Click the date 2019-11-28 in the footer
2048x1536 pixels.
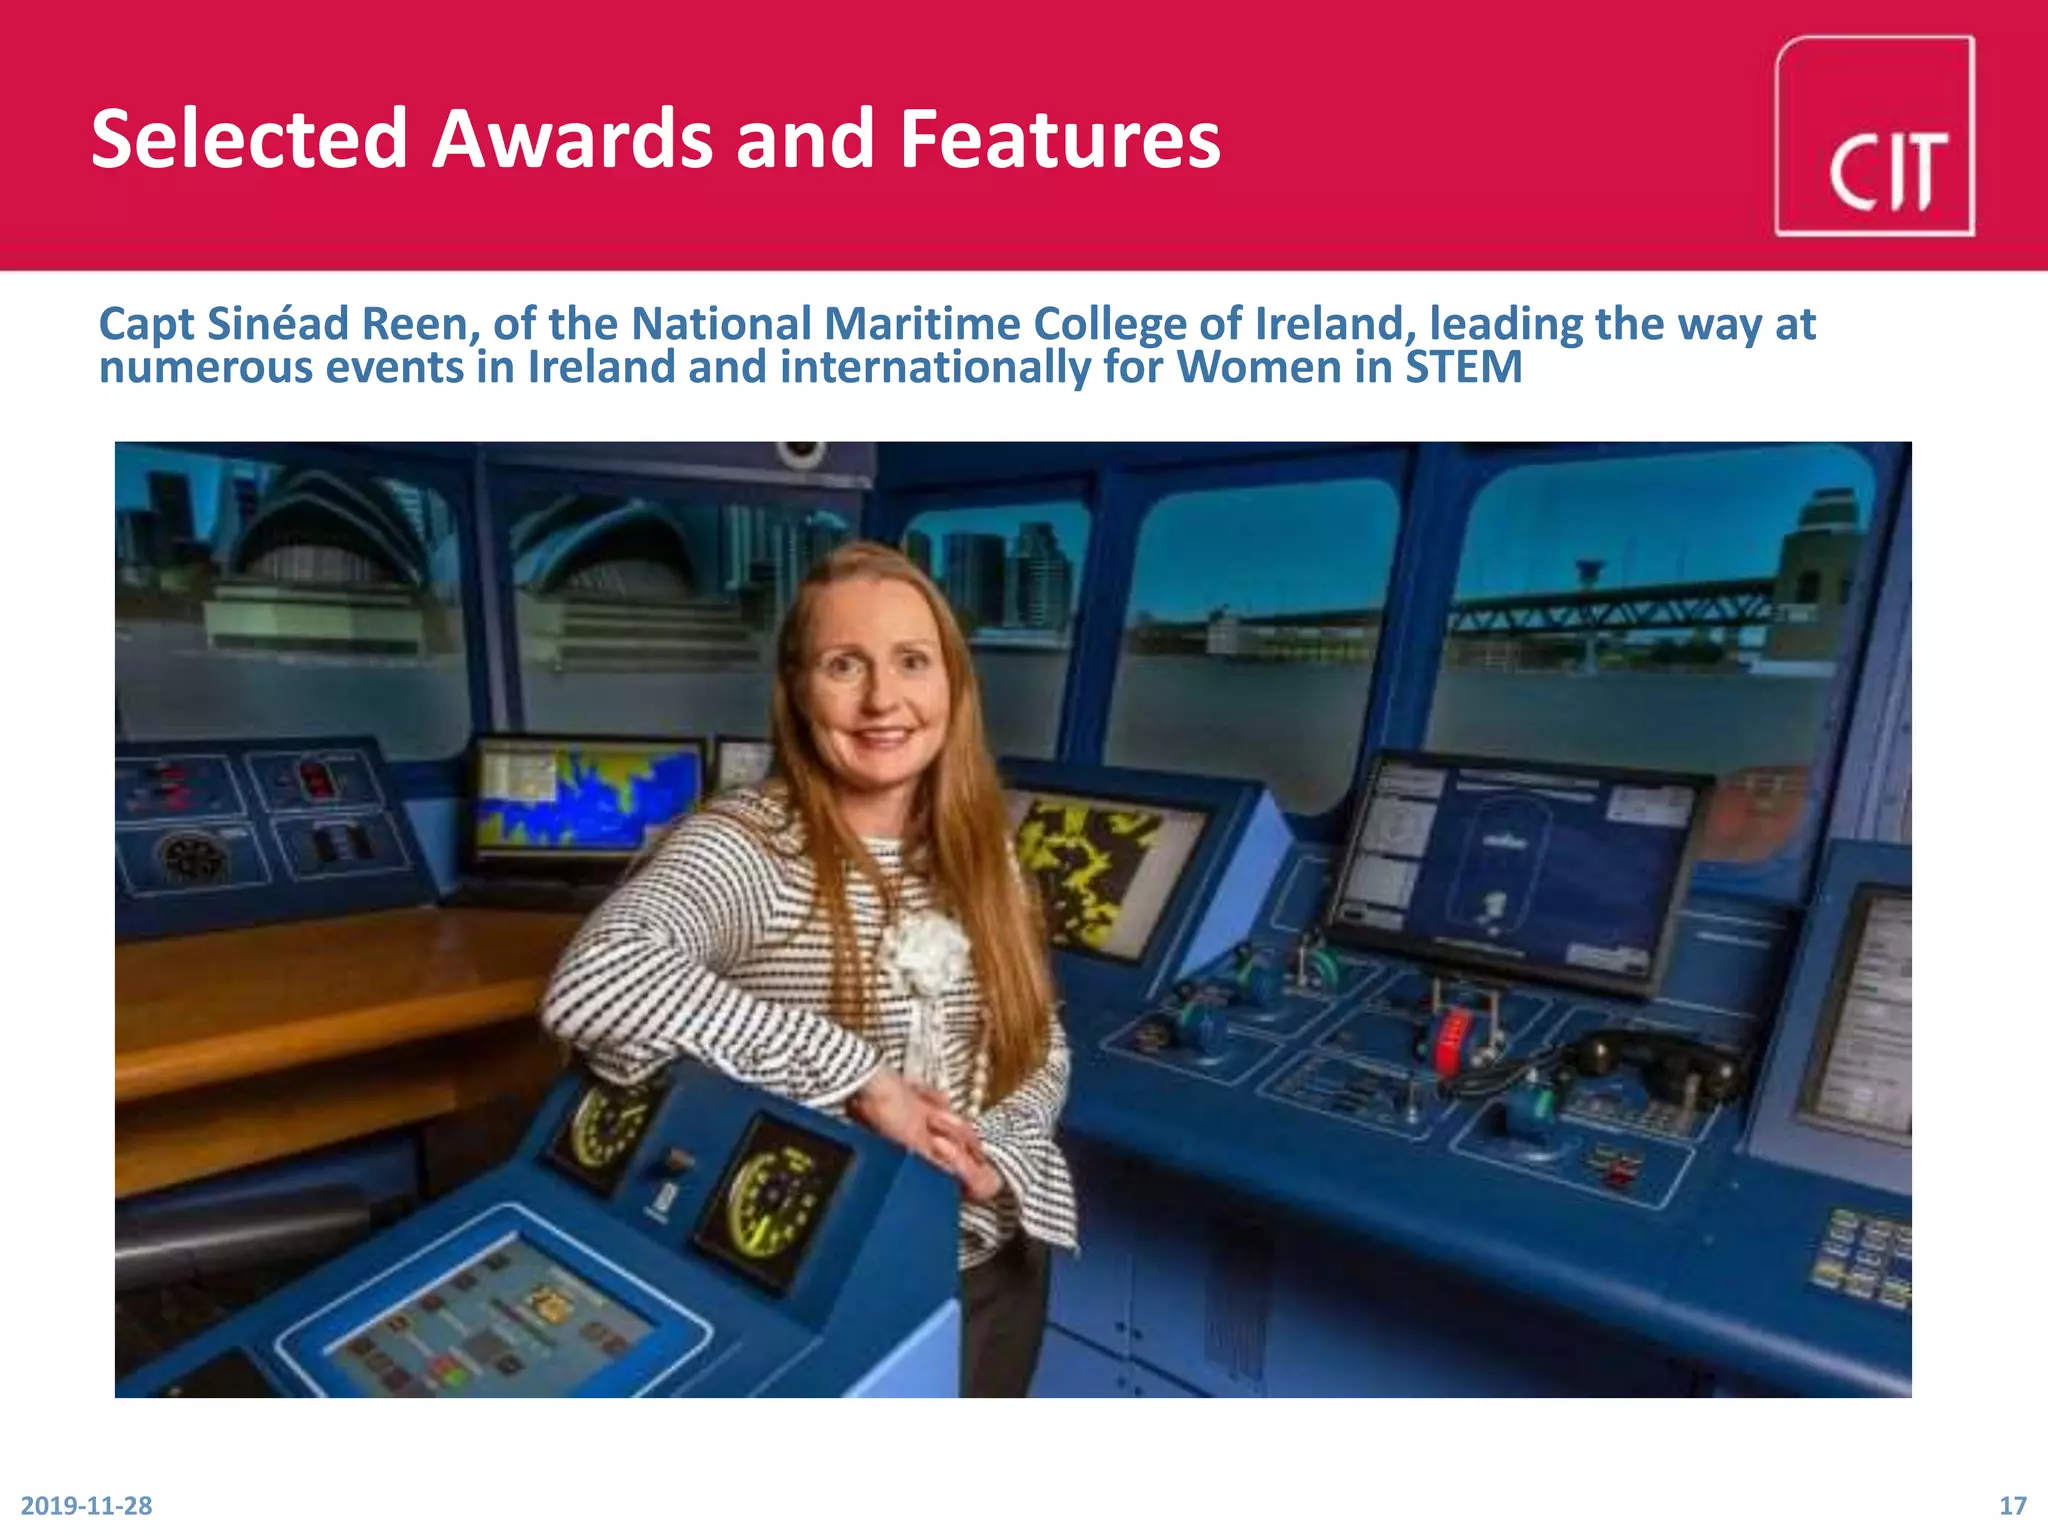(86, 1505)
